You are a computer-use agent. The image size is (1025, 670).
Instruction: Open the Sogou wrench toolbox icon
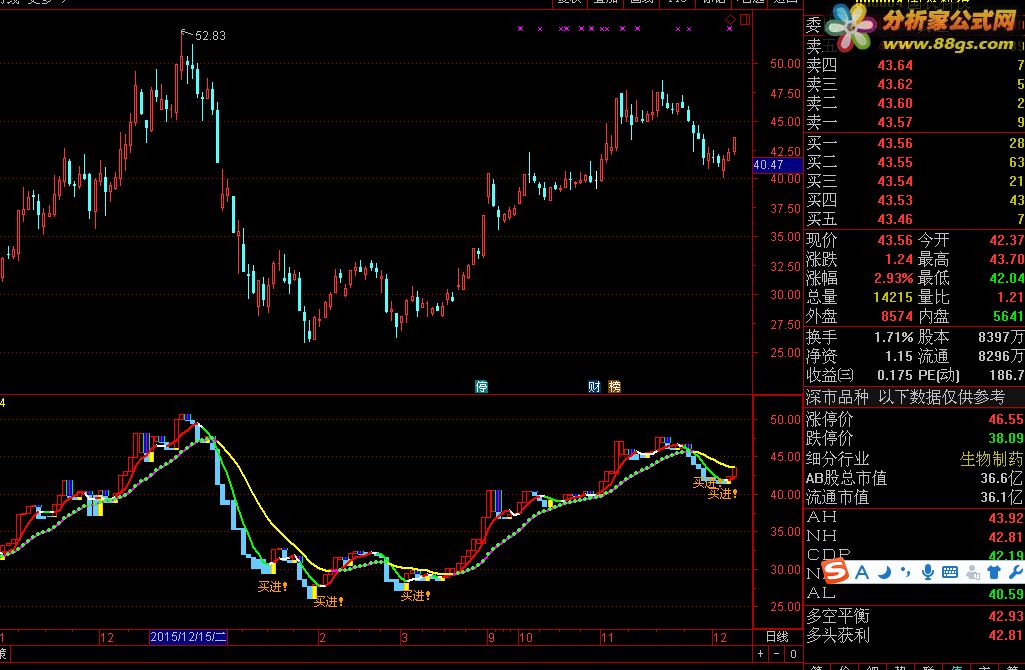point(1015,573)
